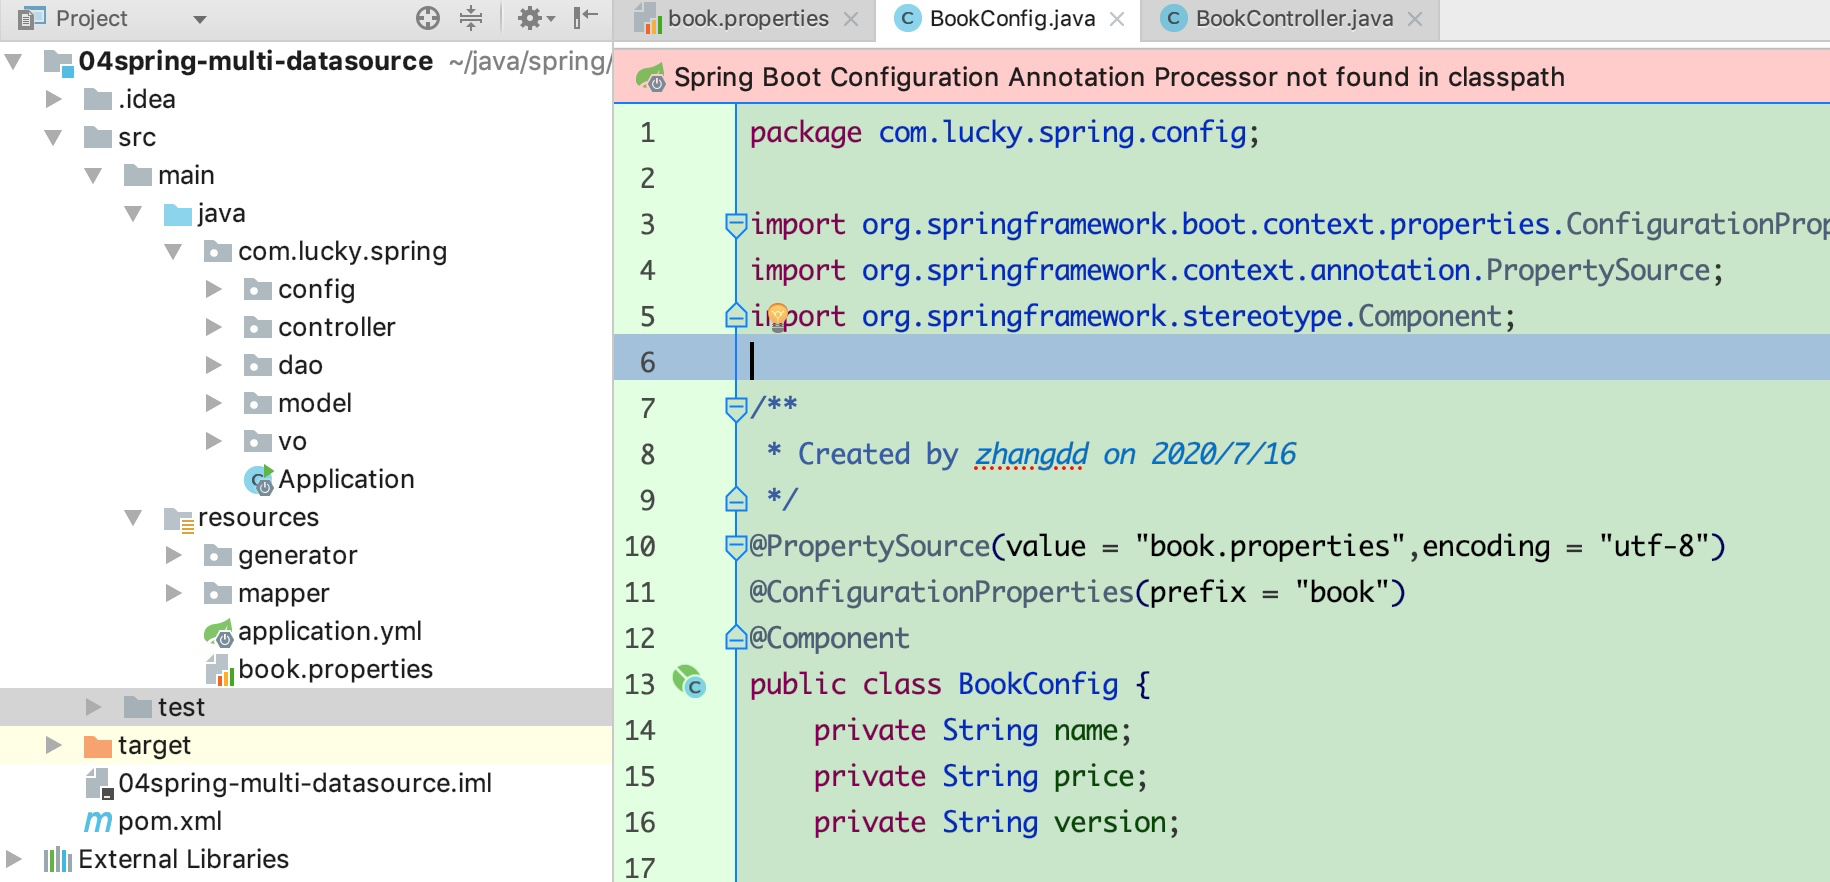Viewport: 1830px width, 882px height.
Task: Select 04spring-multi-datasource.iml file
Action: coord(305,783)
